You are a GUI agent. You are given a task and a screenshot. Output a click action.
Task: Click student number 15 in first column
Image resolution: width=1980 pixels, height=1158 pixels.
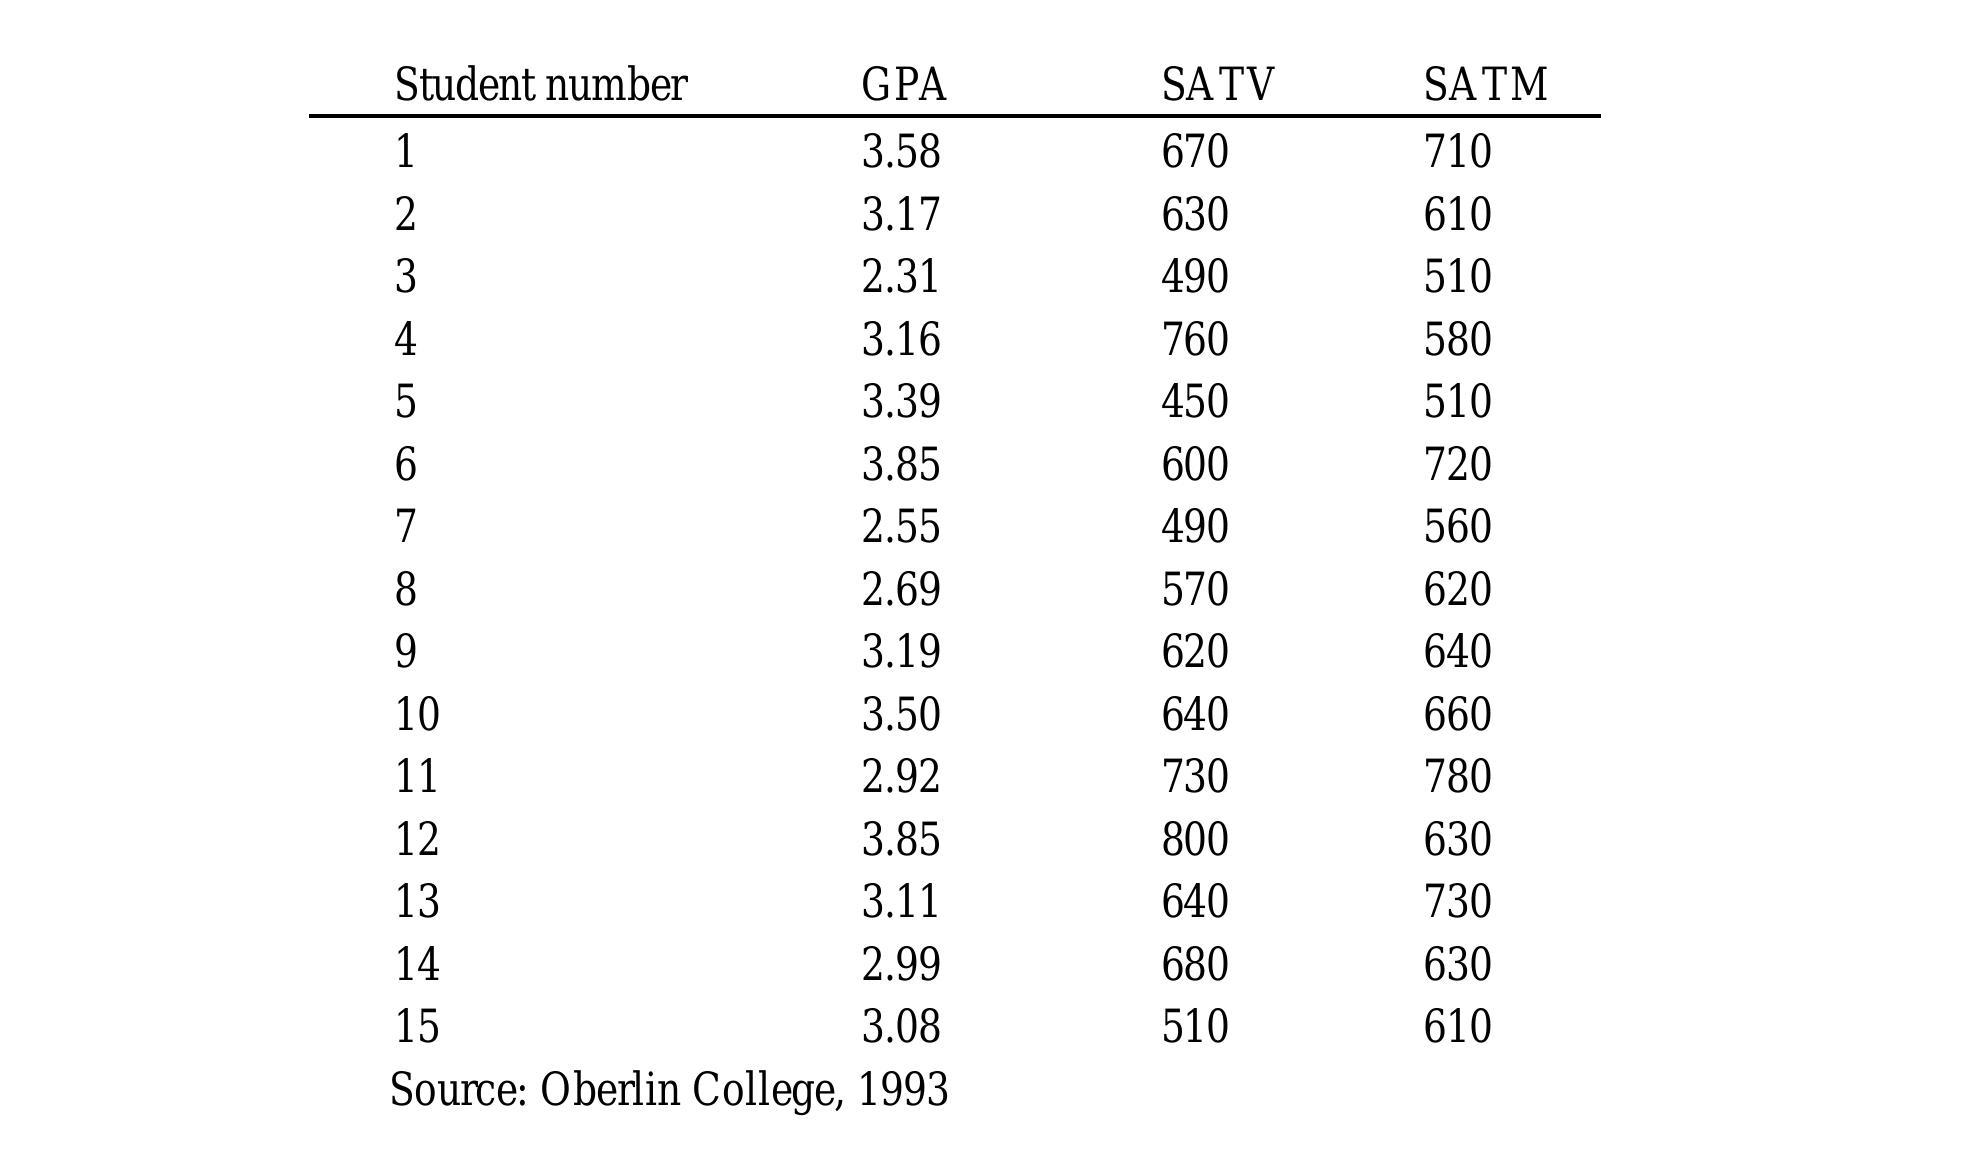point(417,1027)
